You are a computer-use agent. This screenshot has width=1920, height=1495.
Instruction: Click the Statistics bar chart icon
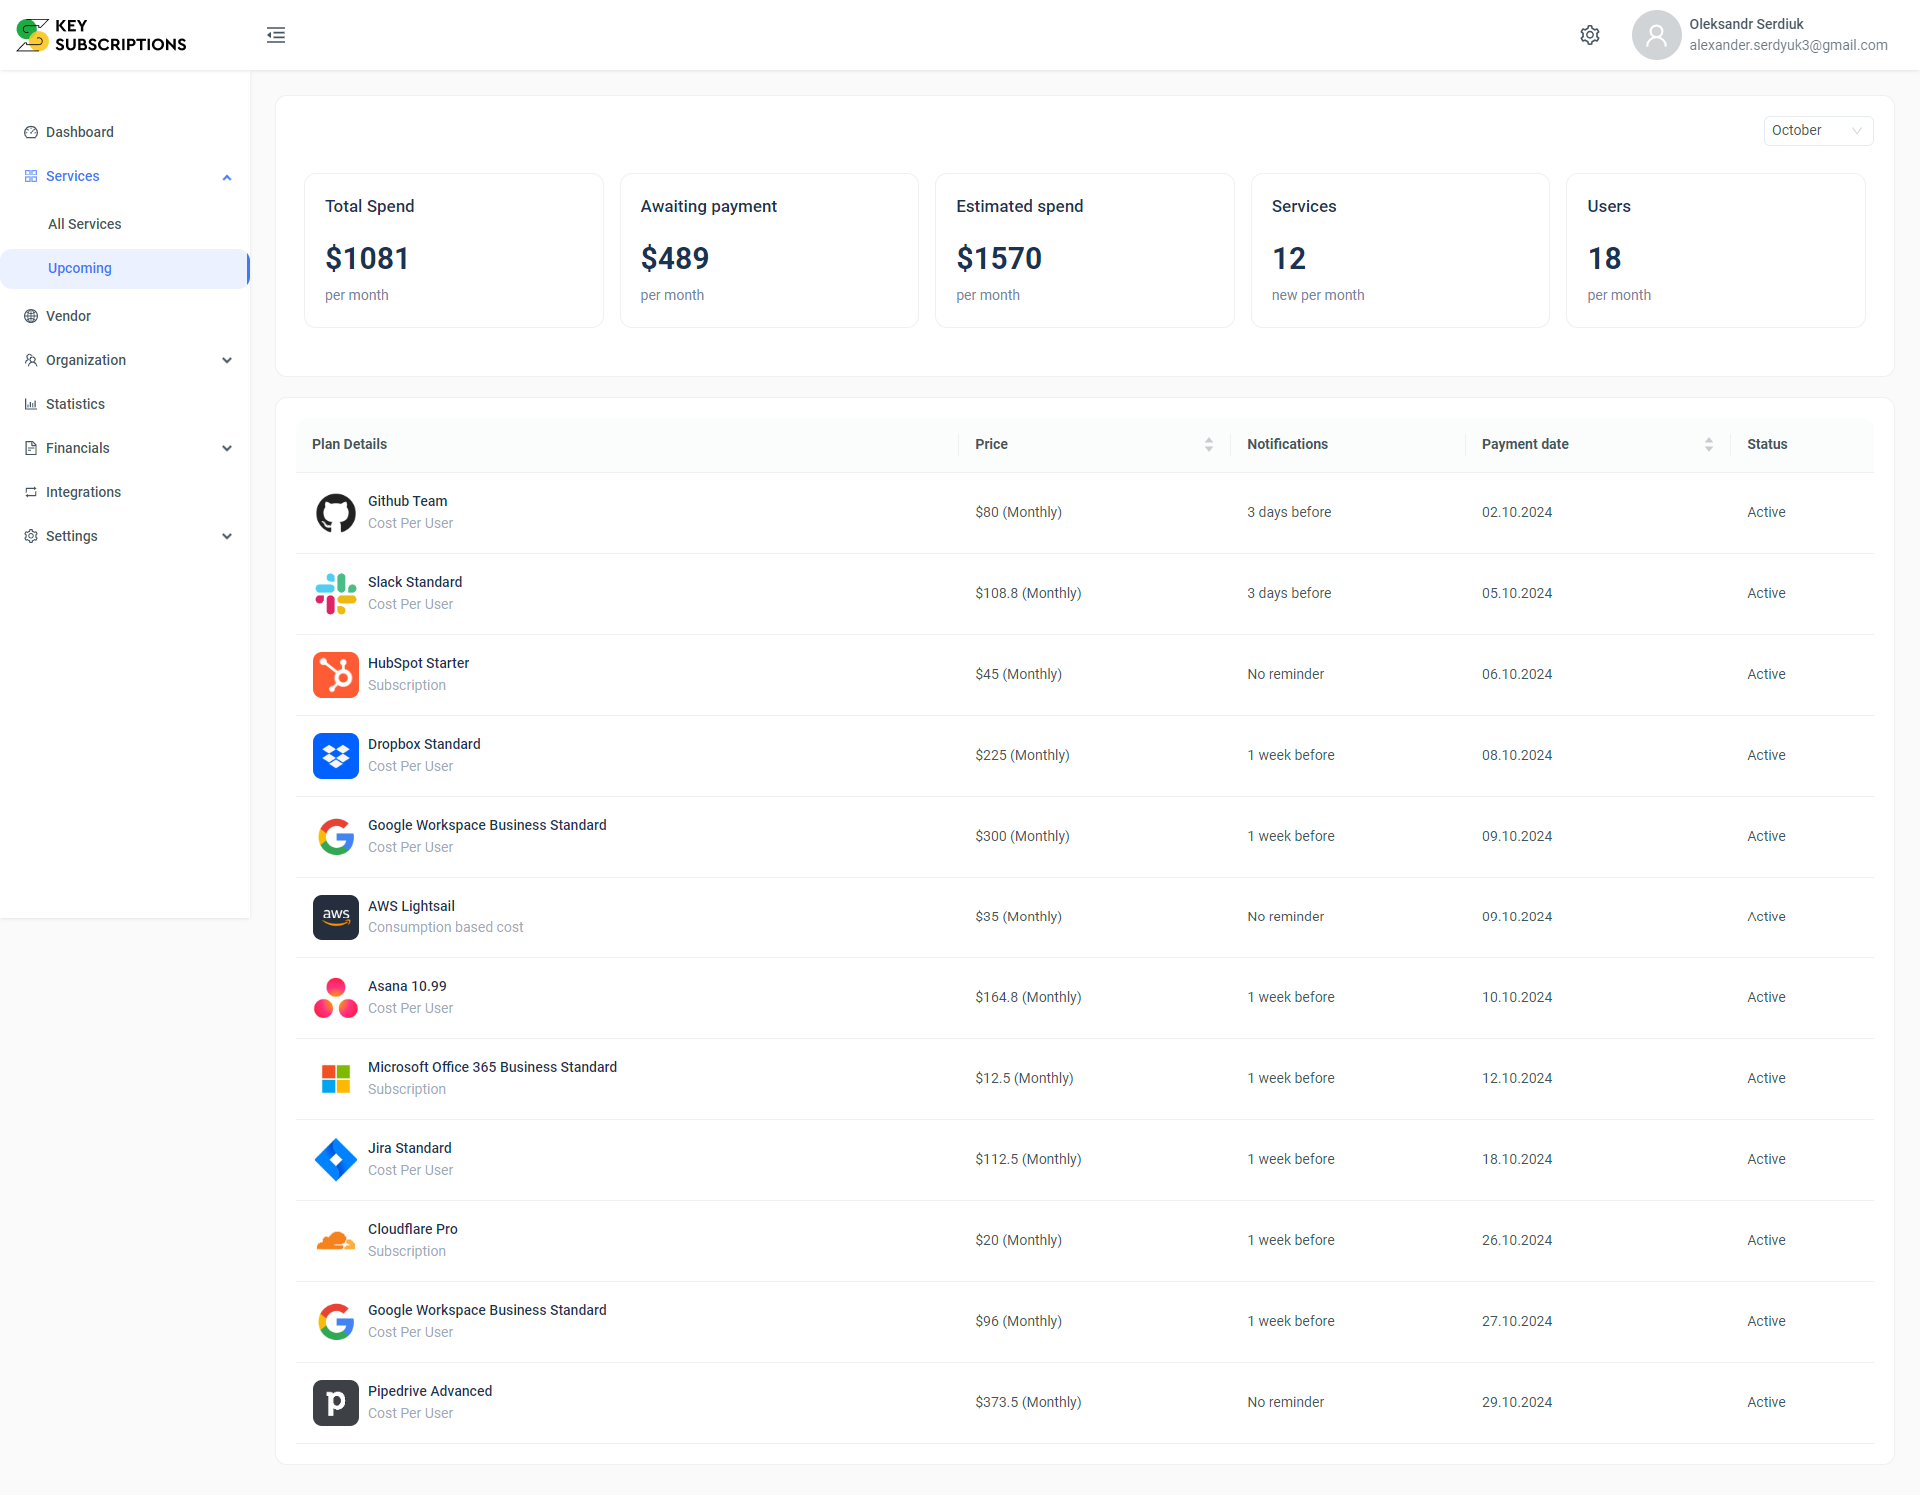31,404
